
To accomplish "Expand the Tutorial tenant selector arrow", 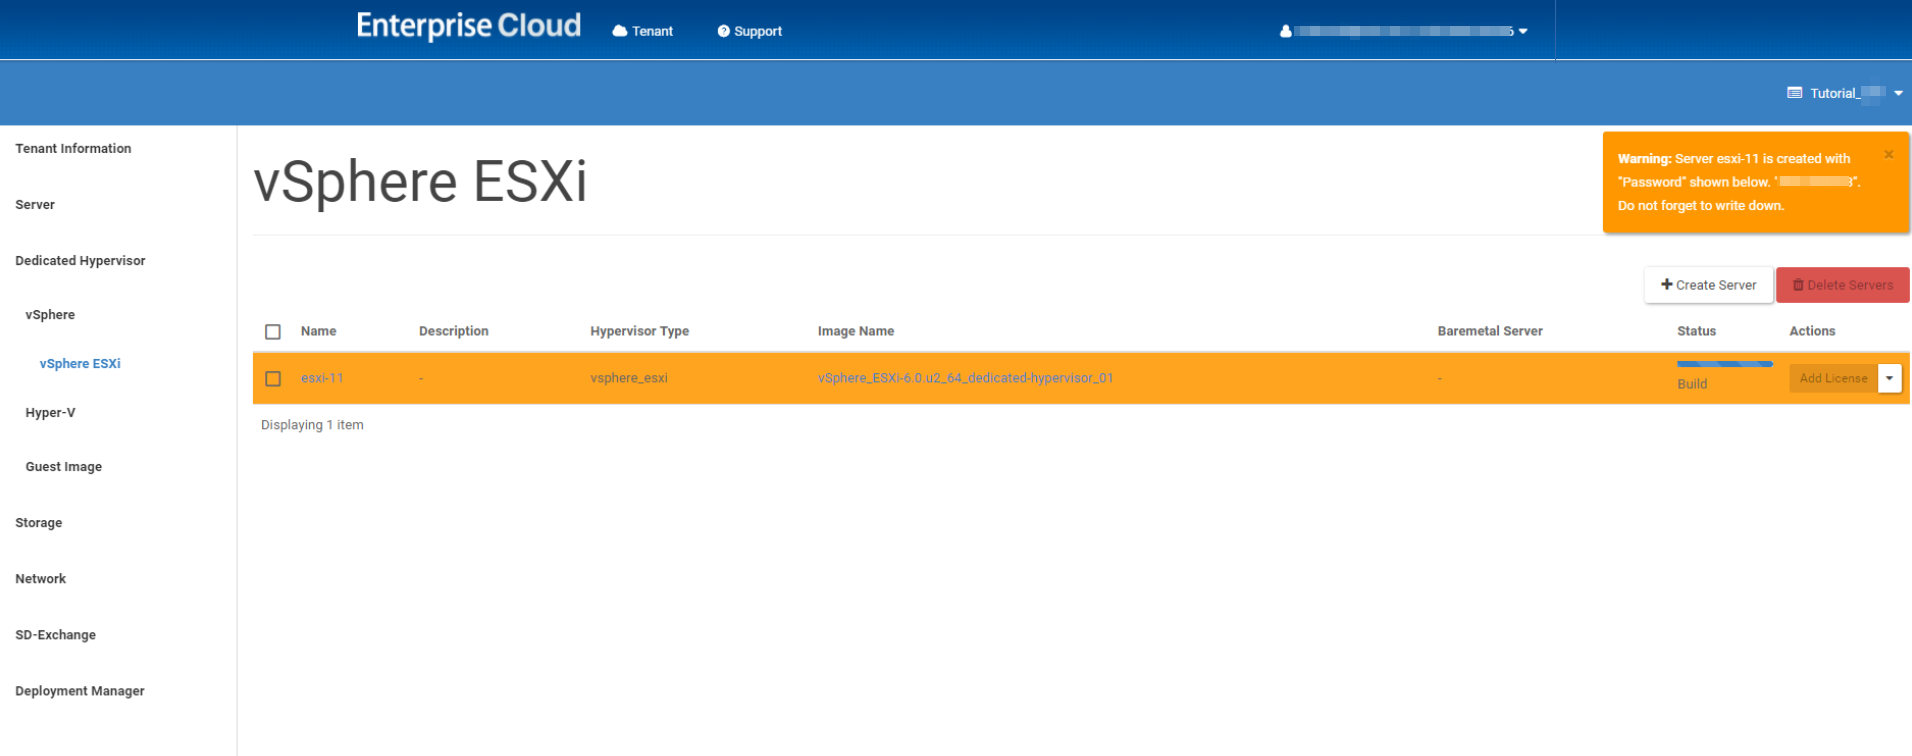I will coord(1898,93).
